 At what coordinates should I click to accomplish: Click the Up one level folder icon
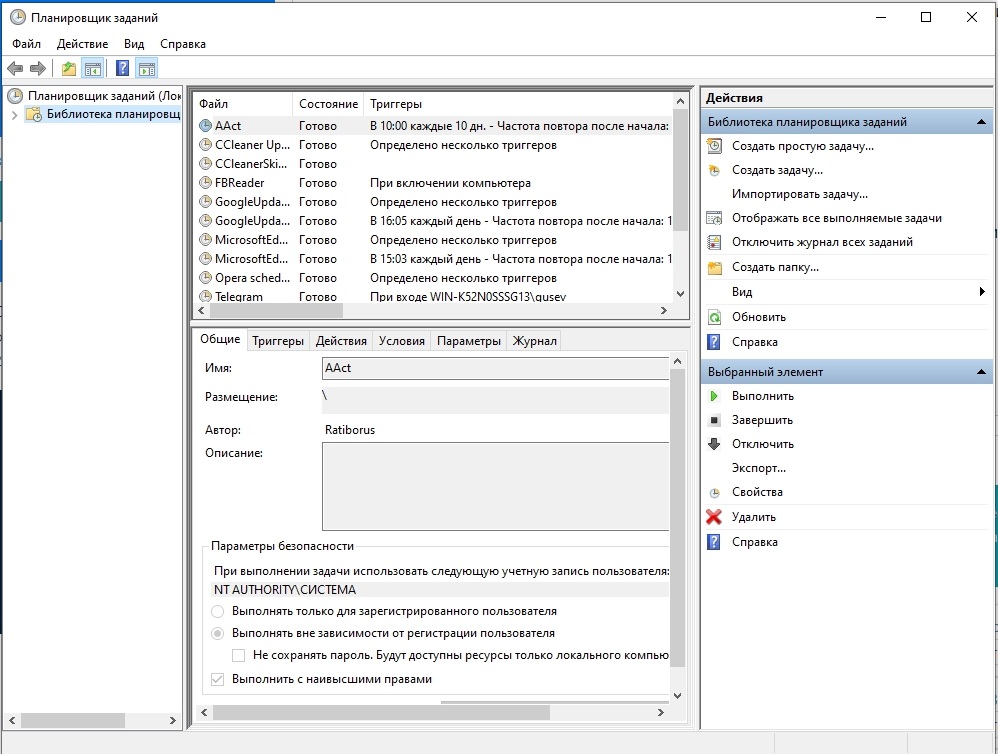coord(69,69)
